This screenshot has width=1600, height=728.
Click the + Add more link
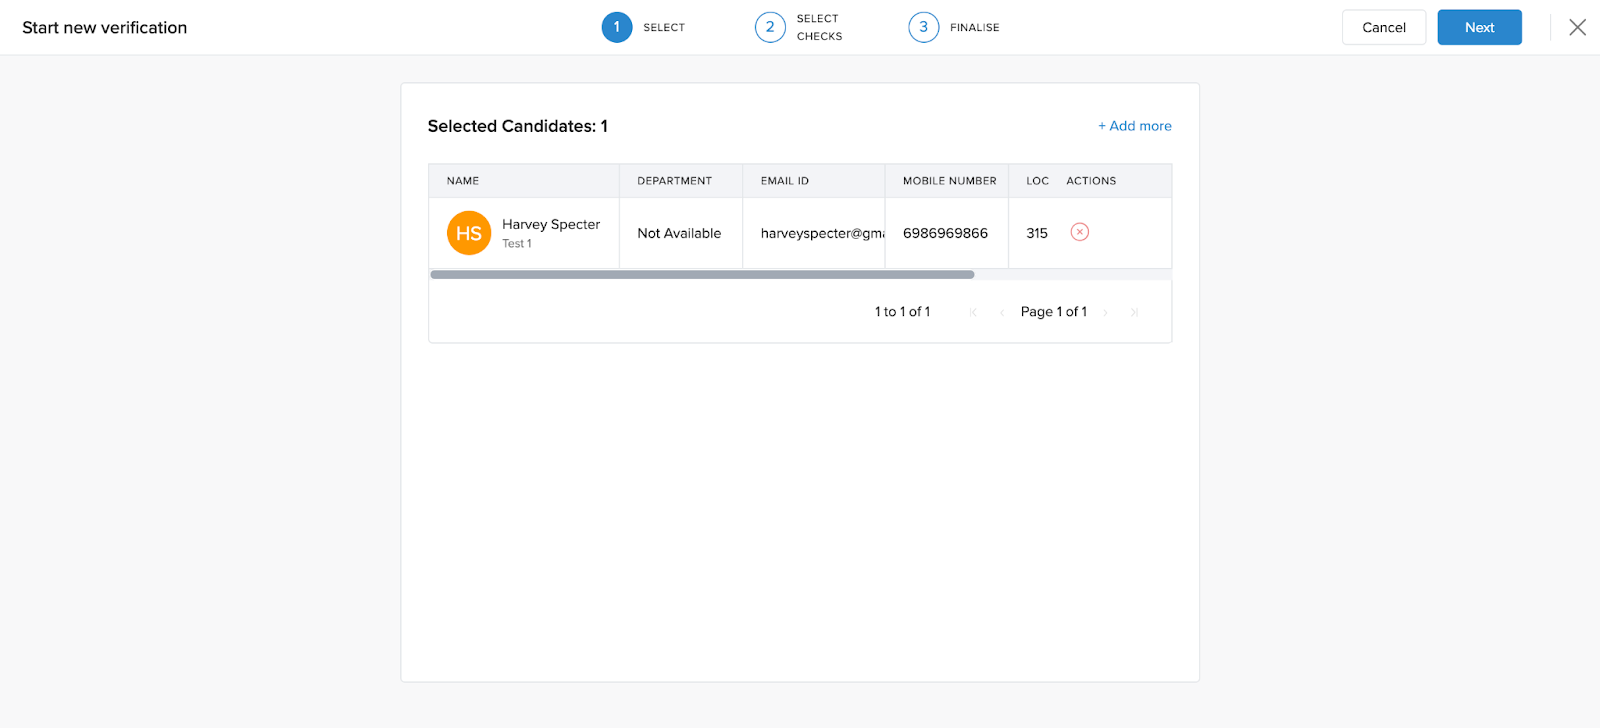(1134, 126)
